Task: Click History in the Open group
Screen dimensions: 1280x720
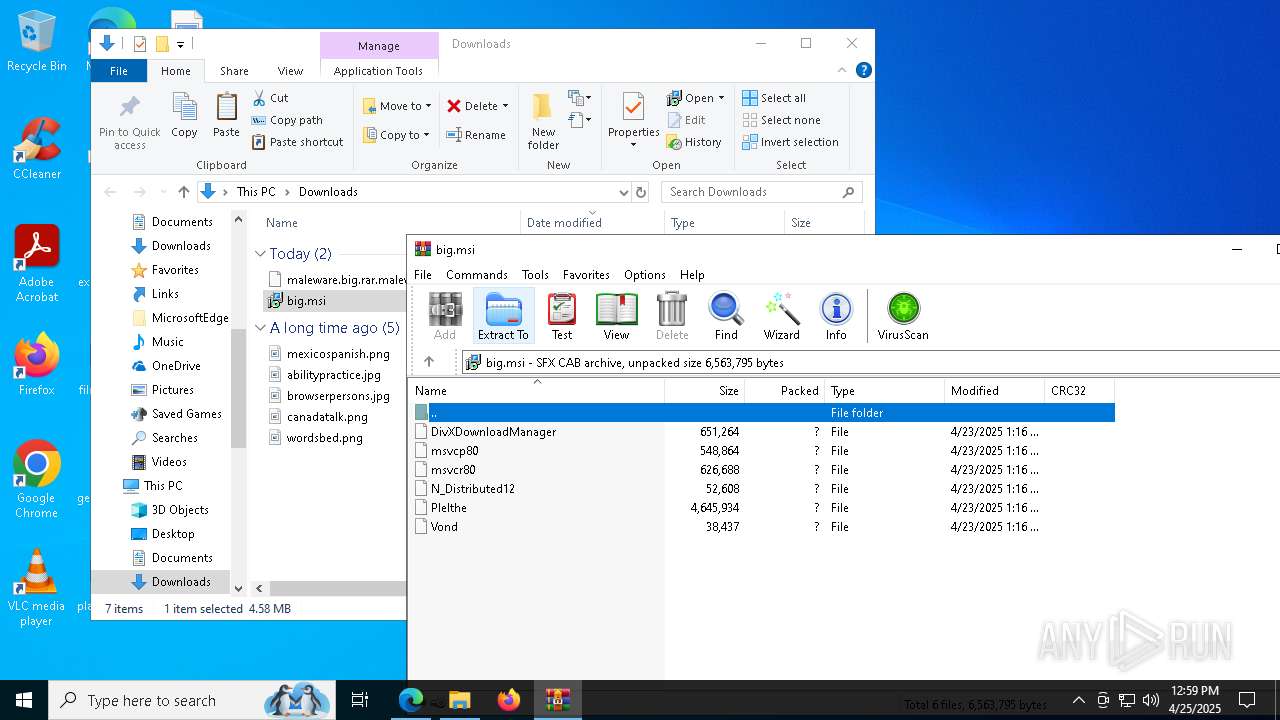Action: (694, 142)
